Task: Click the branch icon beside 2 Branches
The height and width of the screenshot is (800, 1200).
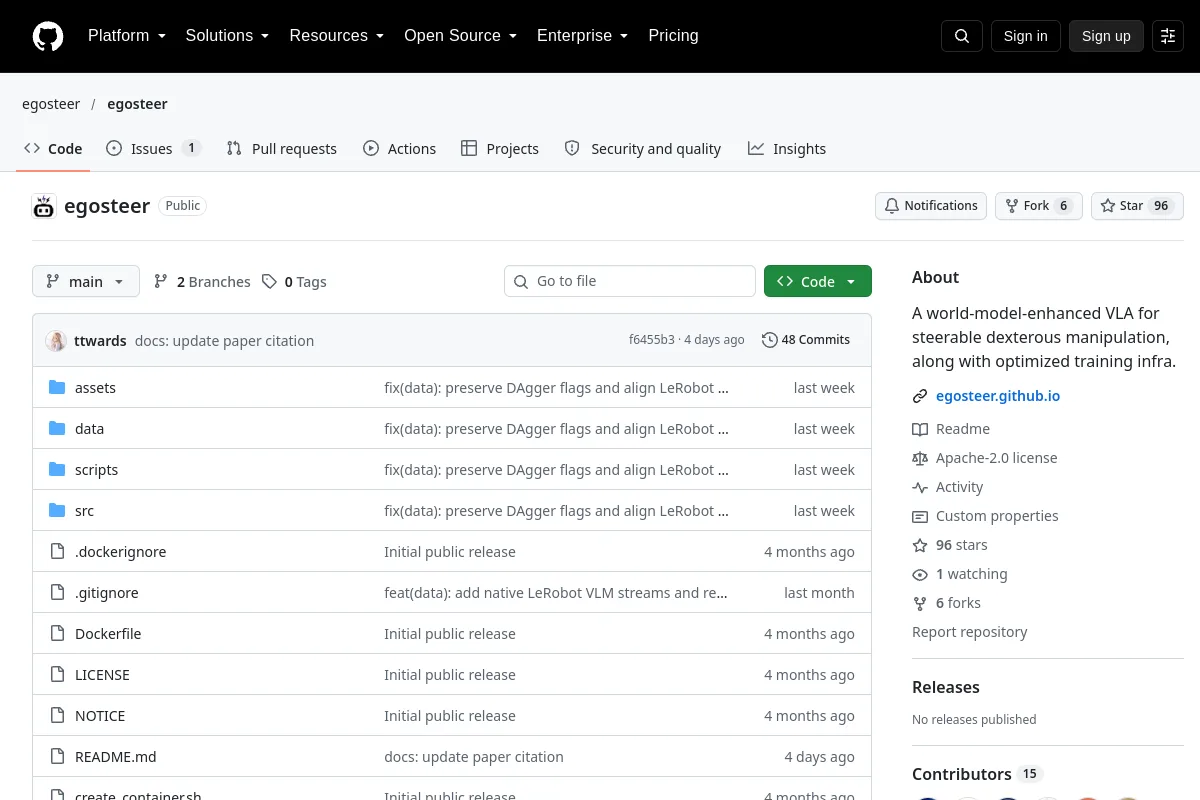Action: point(161,282)
